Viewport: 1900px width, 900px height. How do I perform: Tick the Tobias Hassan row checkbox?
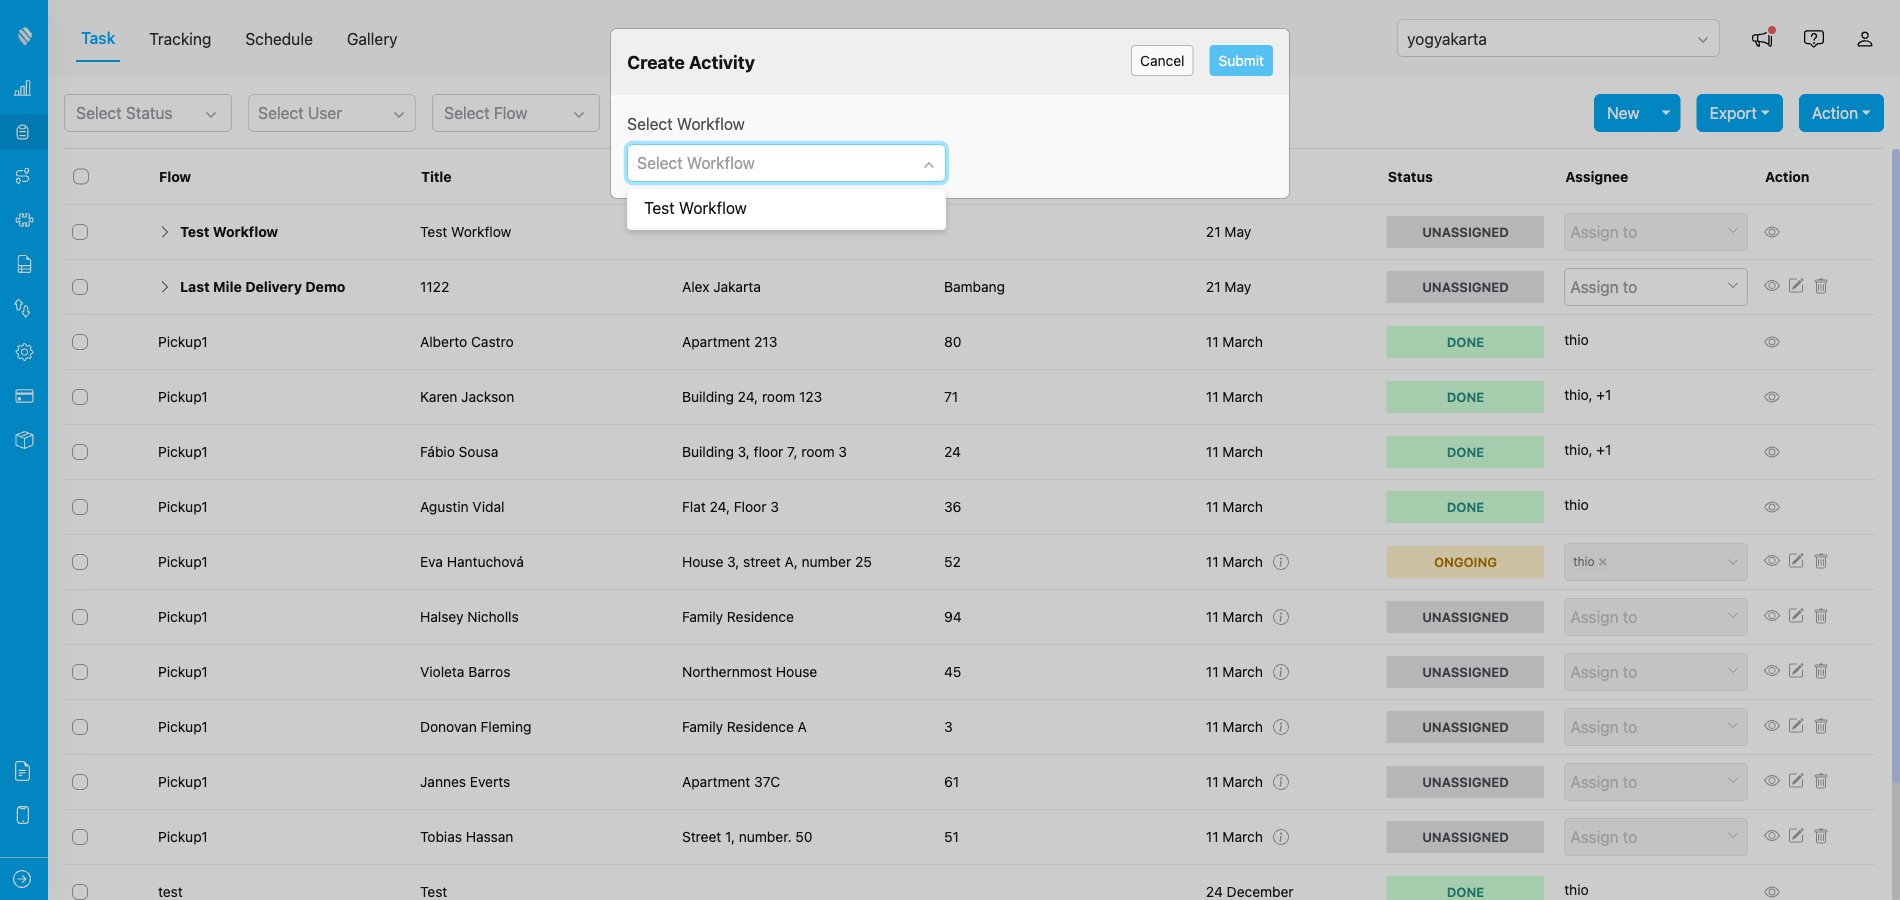tap(80, 837)
